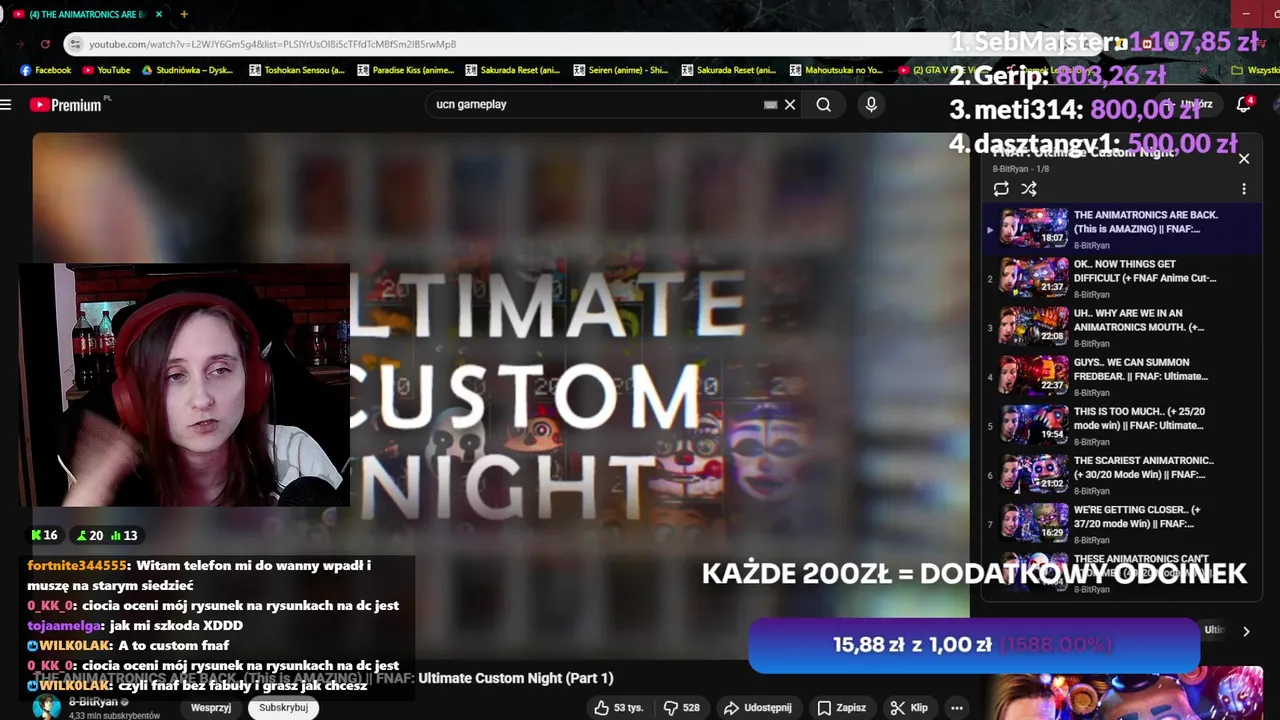Viewport: 1280px width, 720px height.
Task: Open 8-BitRyan channel avatar
Action: click(46, 707)
